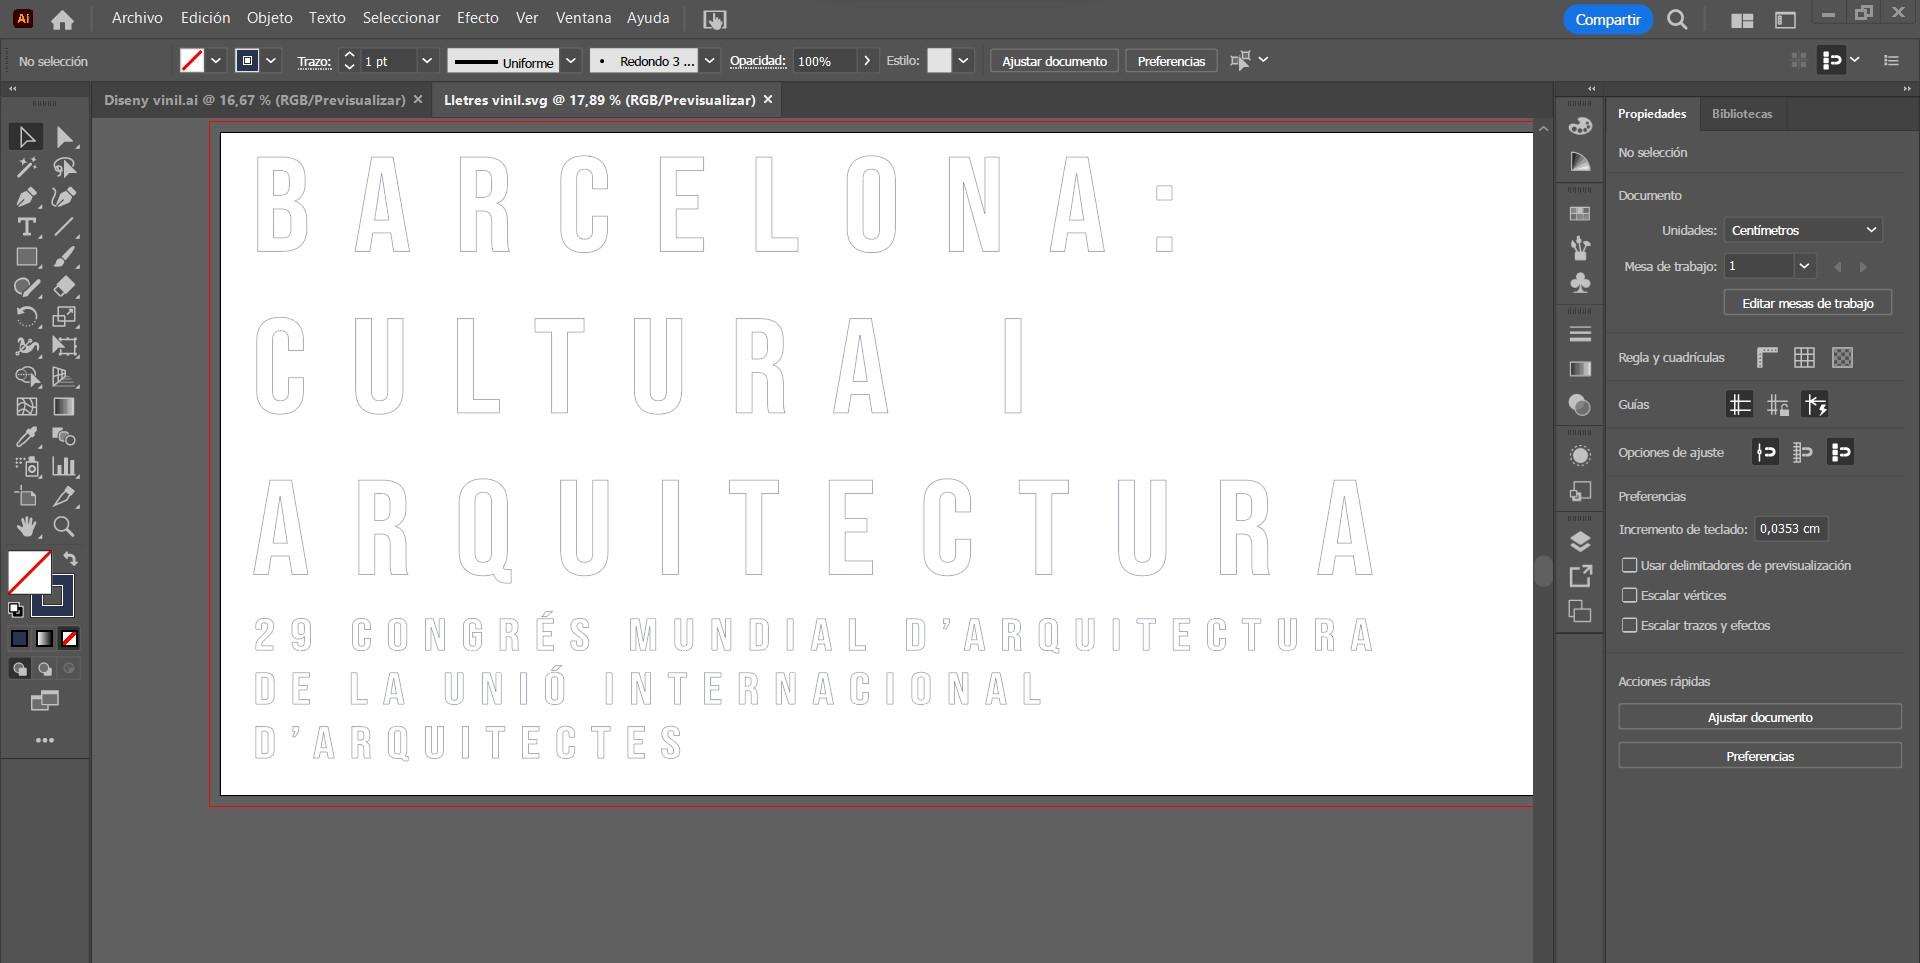Screen dimensions: 1920x963
Task: Open the Estilo graphic style dropdown
Action: (x=963, y=61)
